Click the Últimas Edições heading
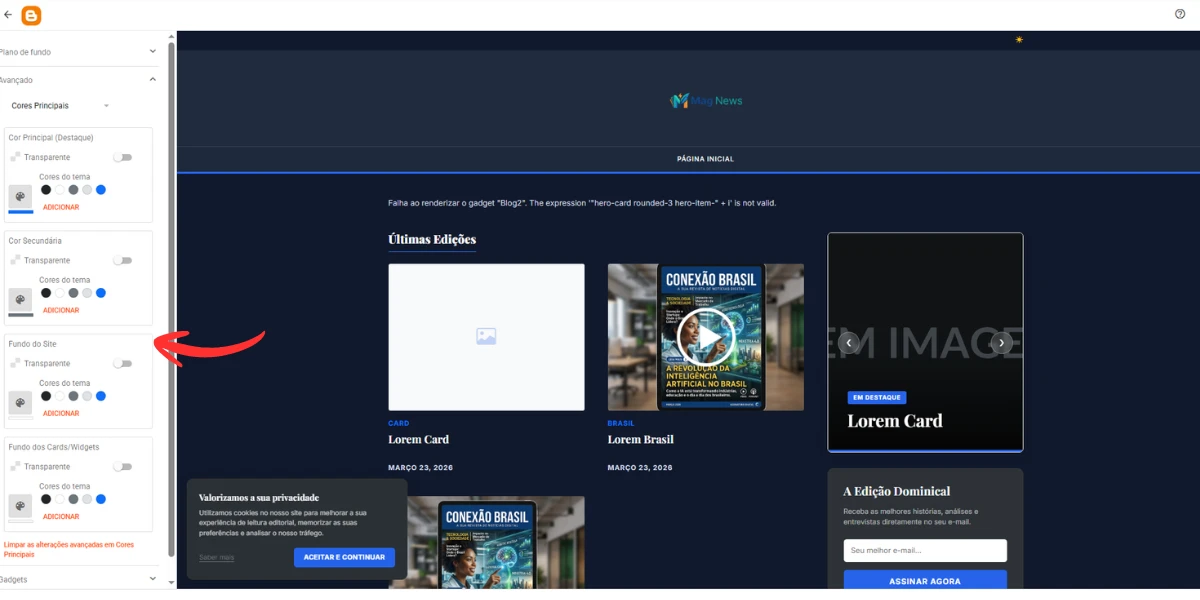The width and height of the screenshot is (1200, 600). [x=432, y=239]
